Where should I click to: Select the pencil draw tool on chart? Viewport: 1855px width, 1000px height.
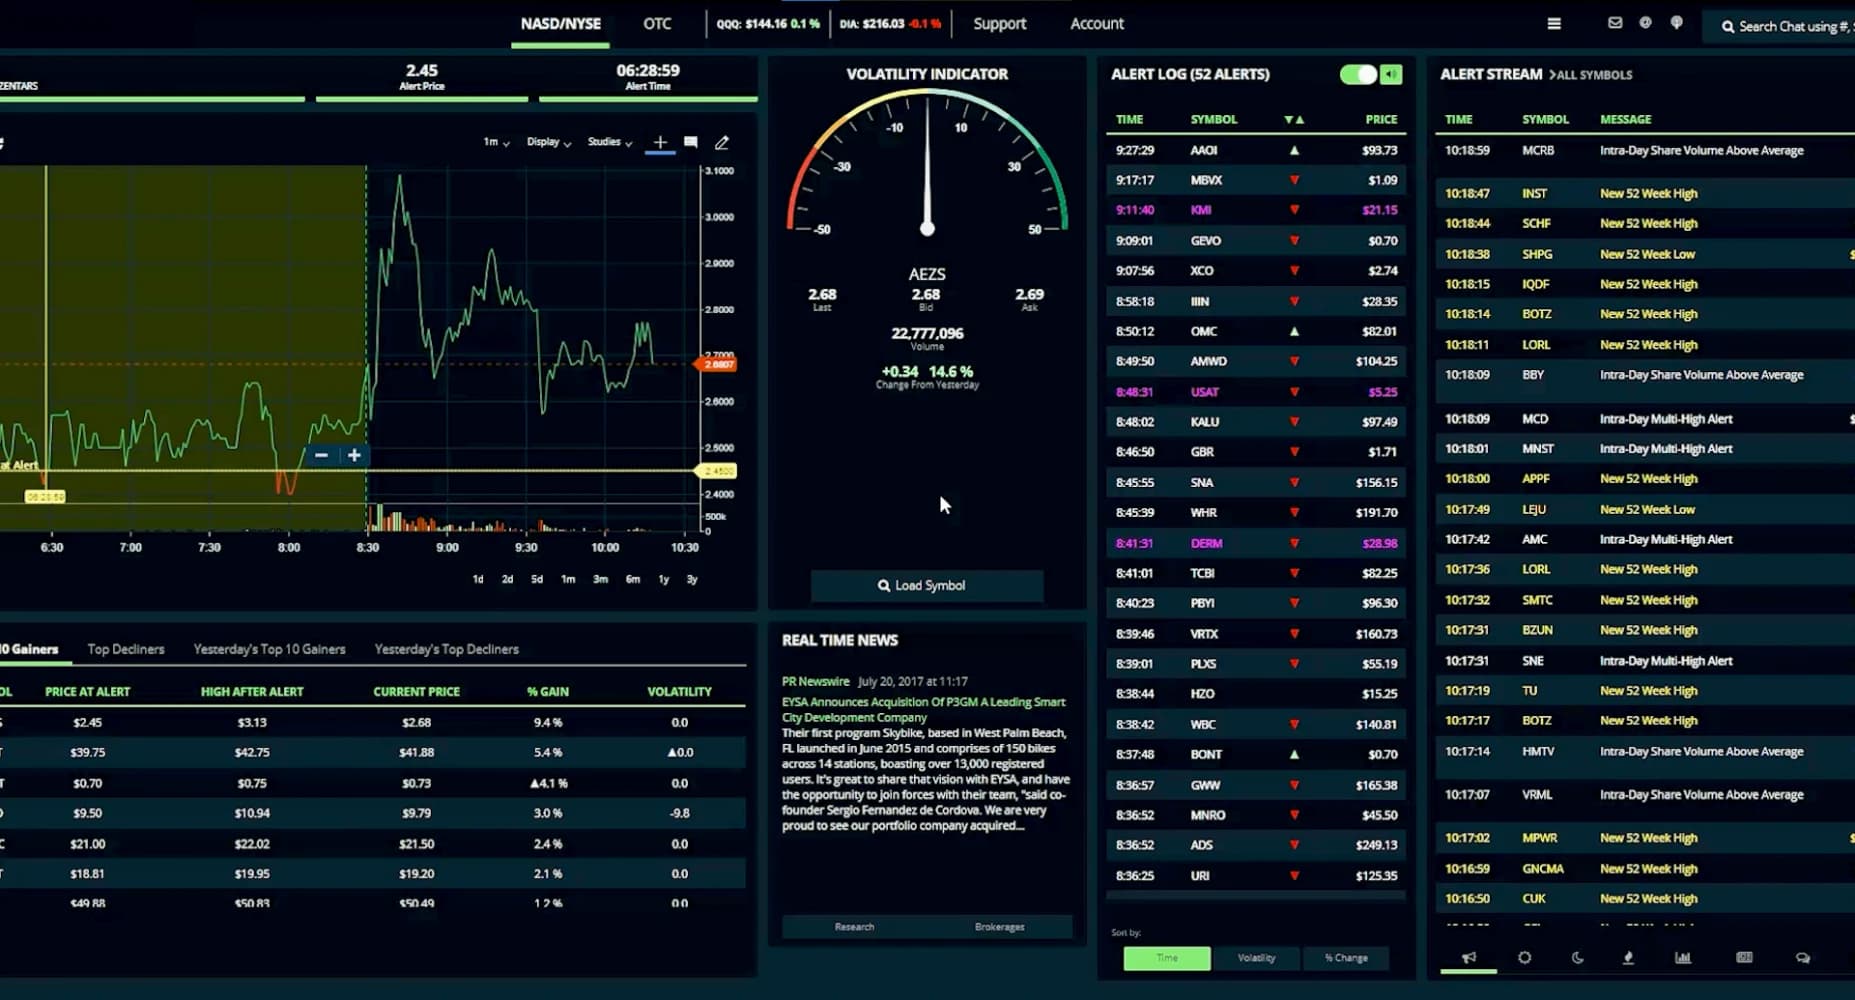[722, 143]
